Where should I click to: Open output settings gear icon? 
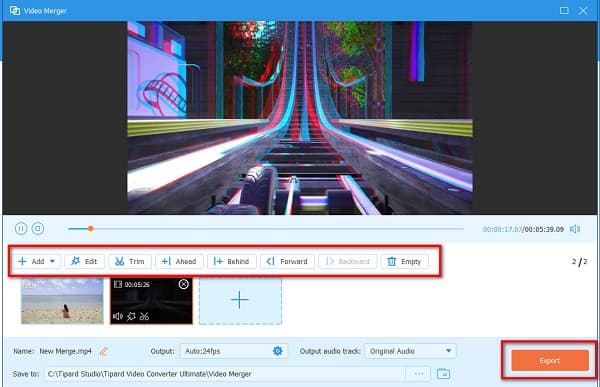tap(278, 351)
